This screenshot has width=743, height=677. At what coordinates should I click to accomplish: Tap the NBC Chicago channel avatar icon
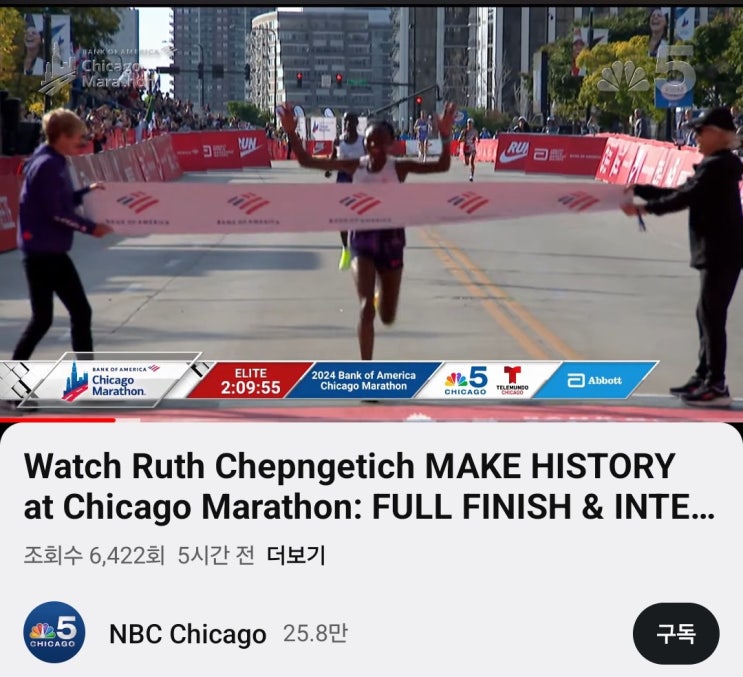pos(54,632)
